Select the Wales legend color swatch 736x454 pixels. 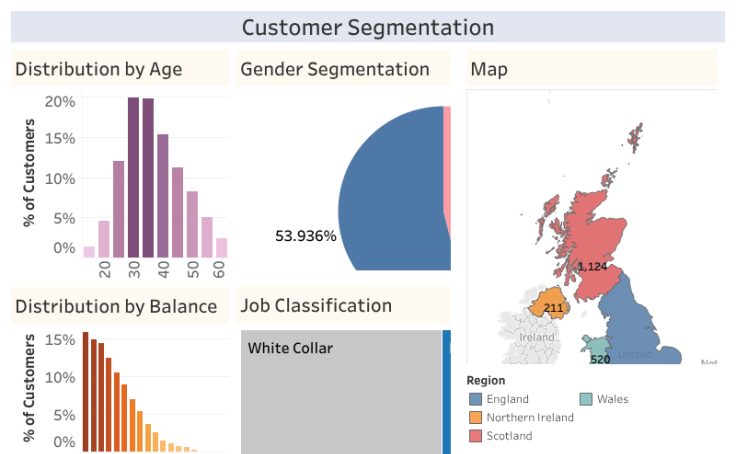point(586,399)
